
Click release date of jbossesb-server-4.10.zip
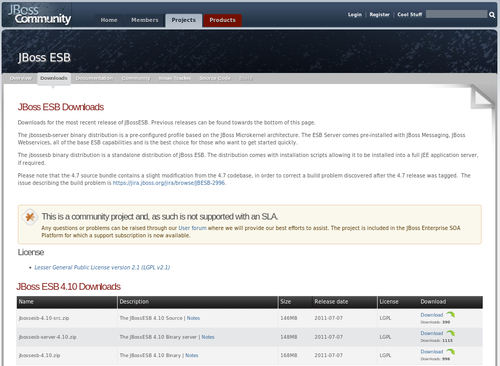tap(329, 337)
